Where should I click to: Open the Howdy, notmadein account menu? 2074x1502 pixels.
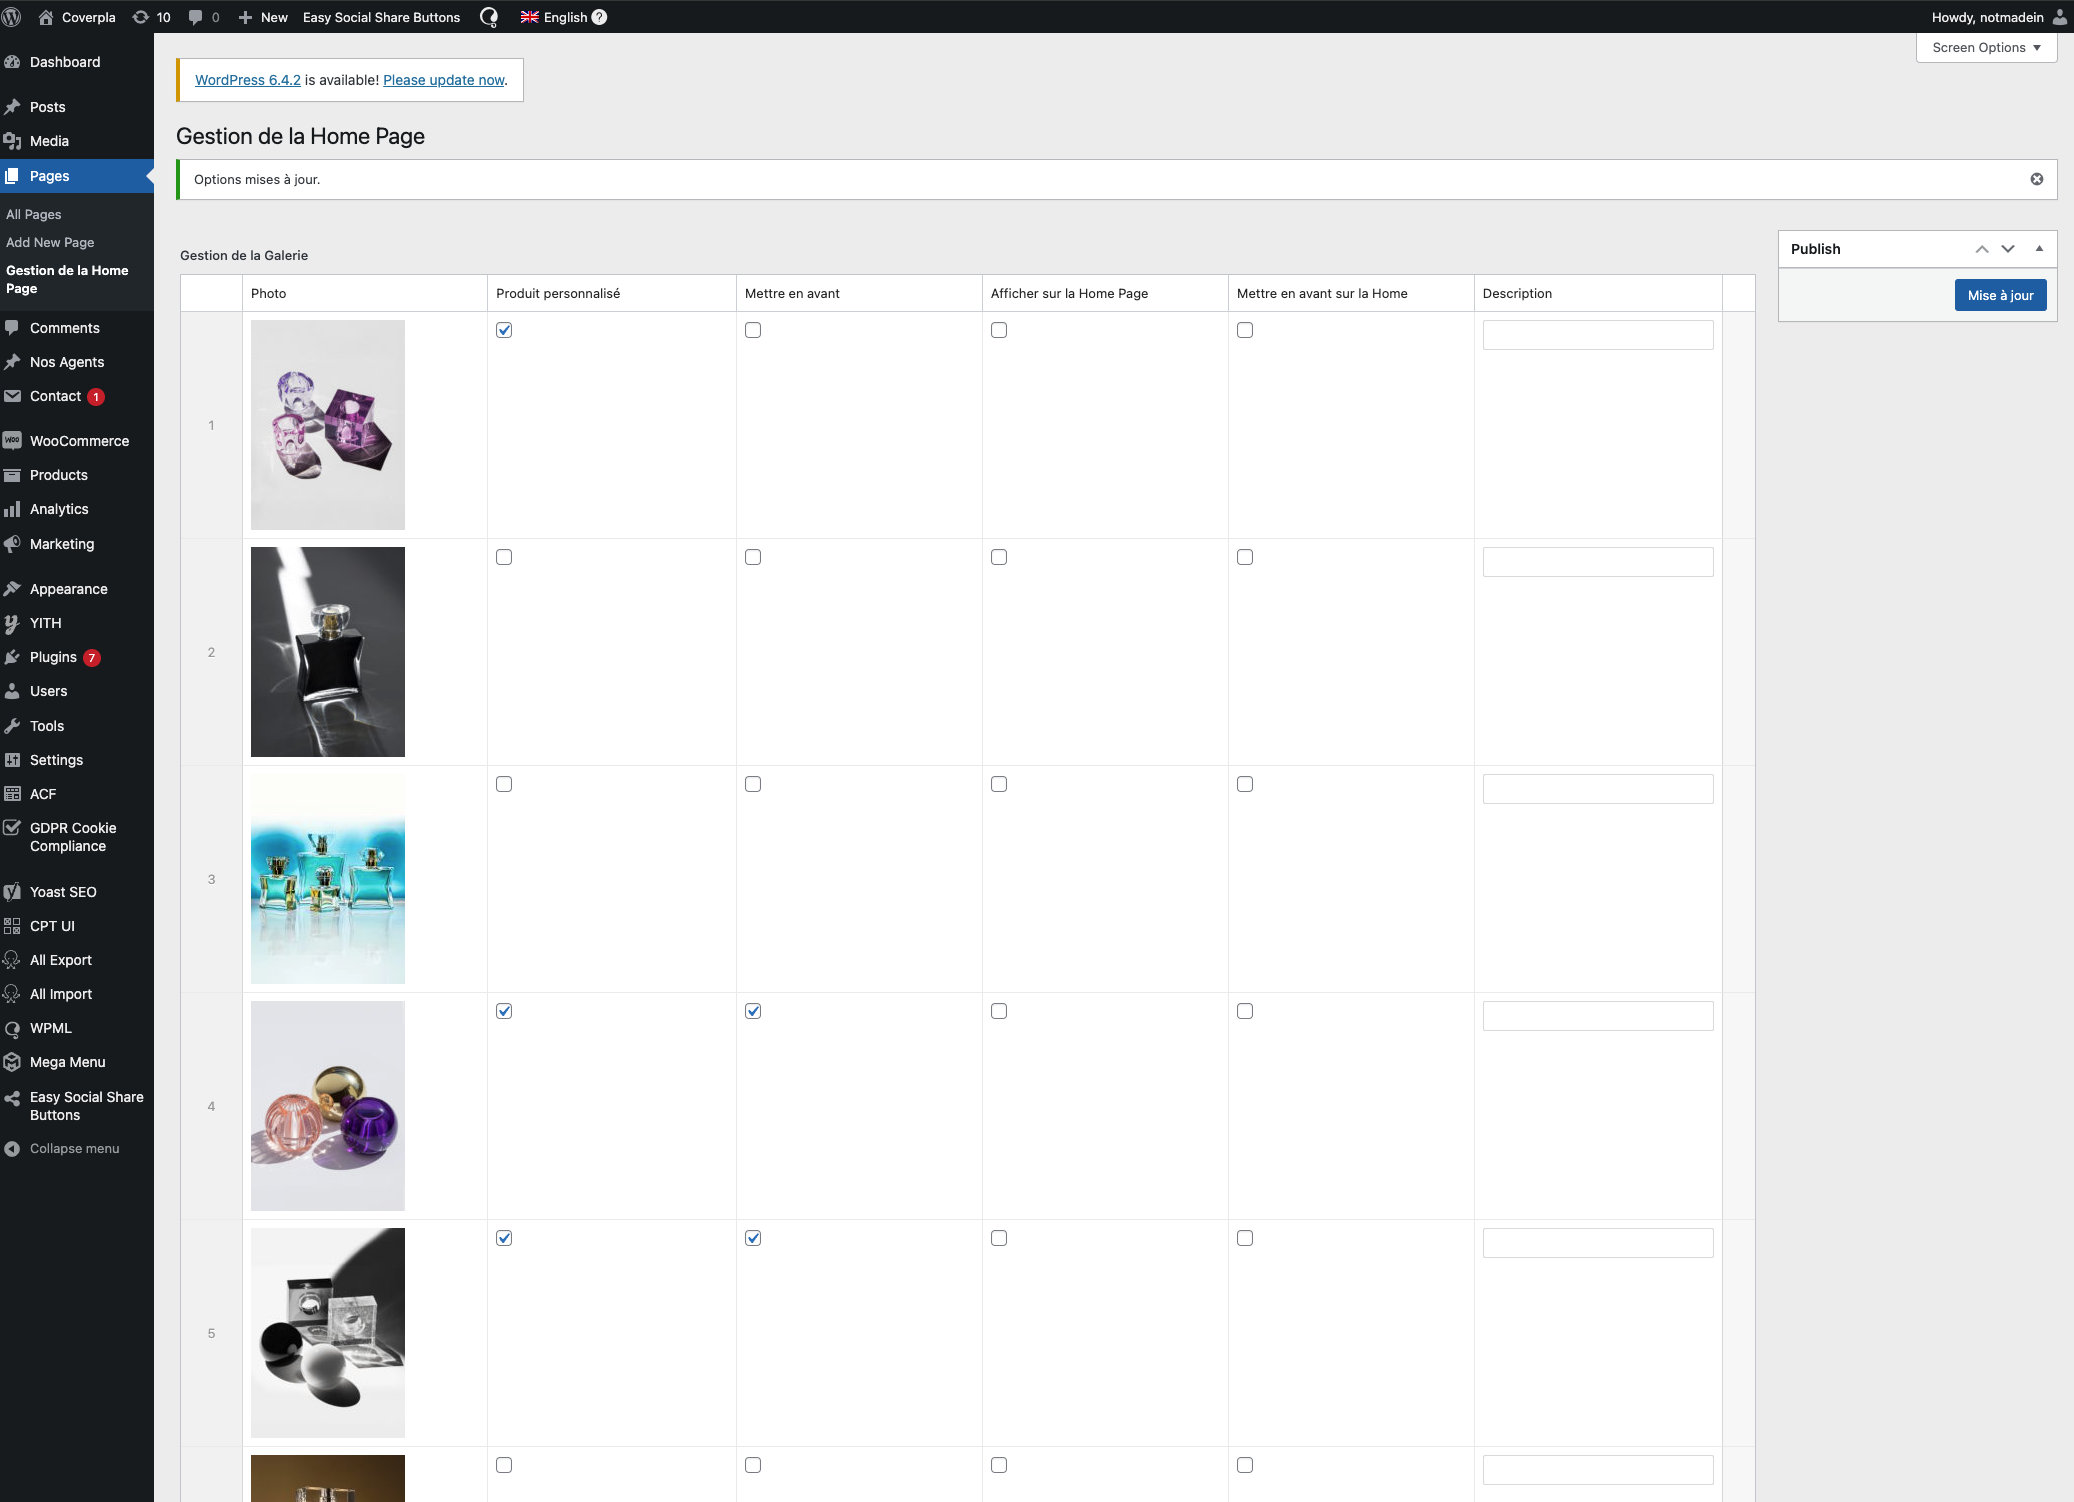click(x=1999, y=17)
